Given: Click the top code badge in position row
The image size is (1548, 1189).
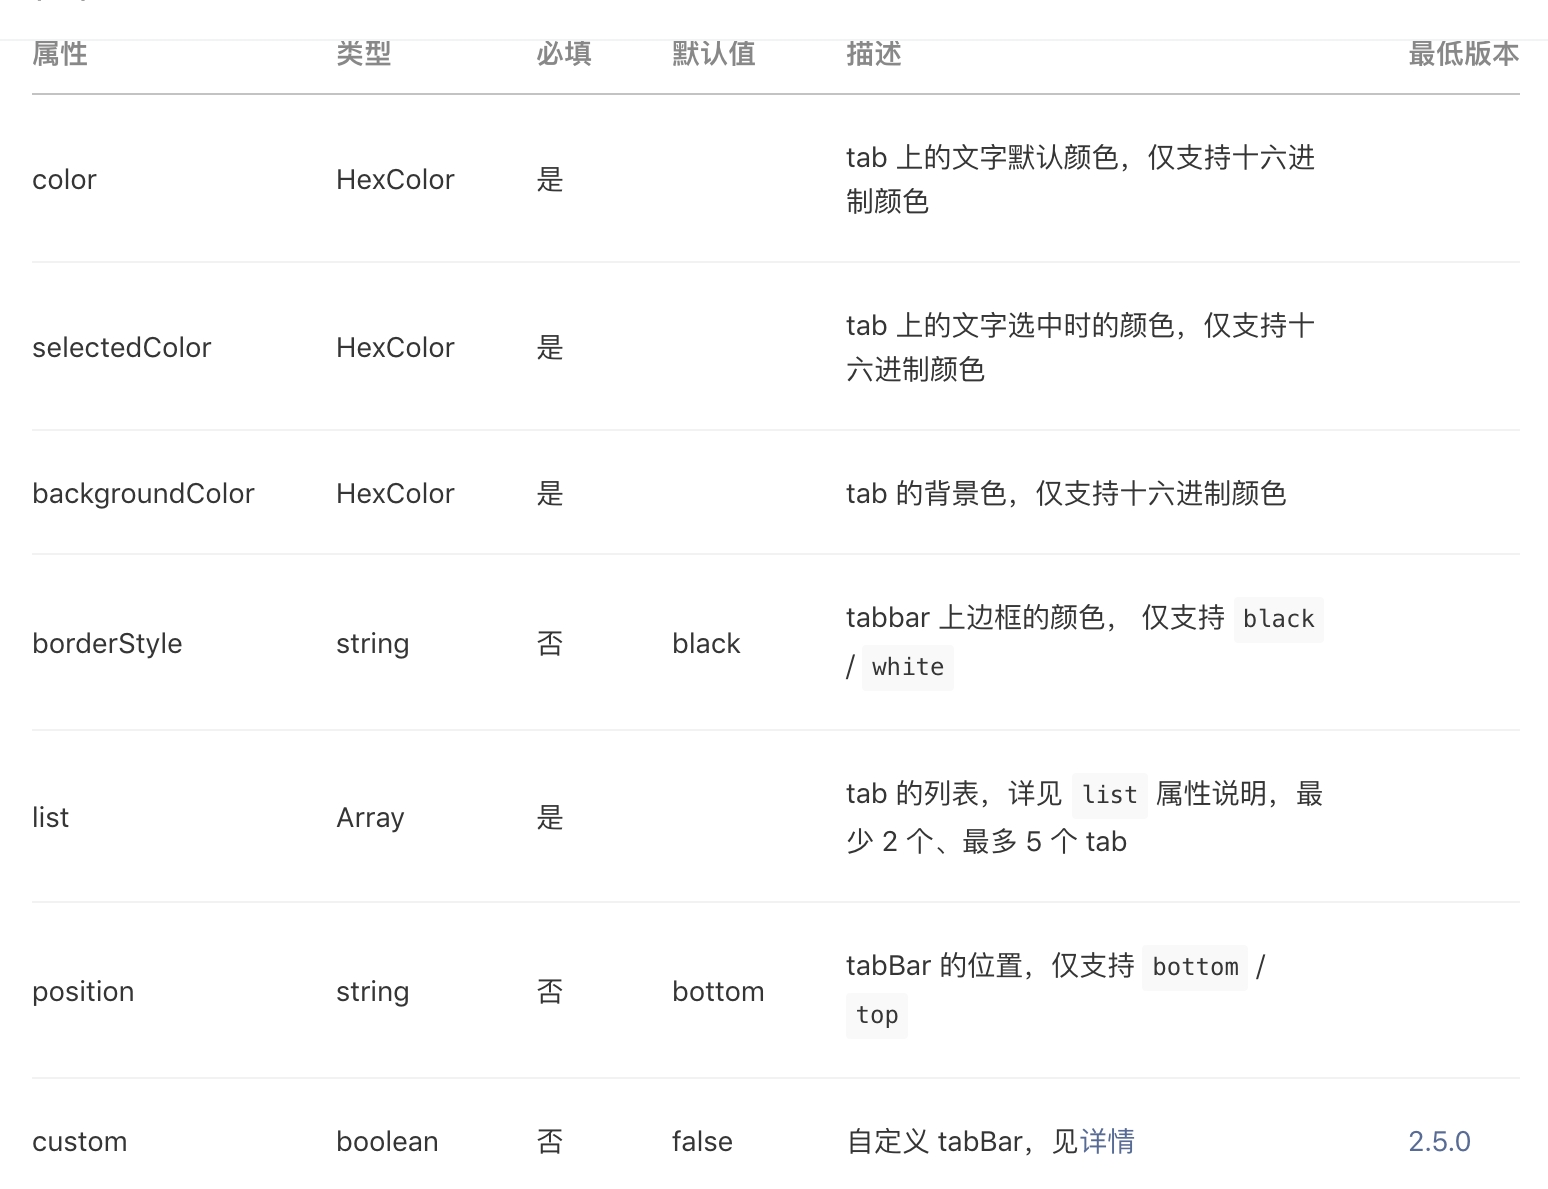Looking at the screenshot, I should pos(876,1015).
